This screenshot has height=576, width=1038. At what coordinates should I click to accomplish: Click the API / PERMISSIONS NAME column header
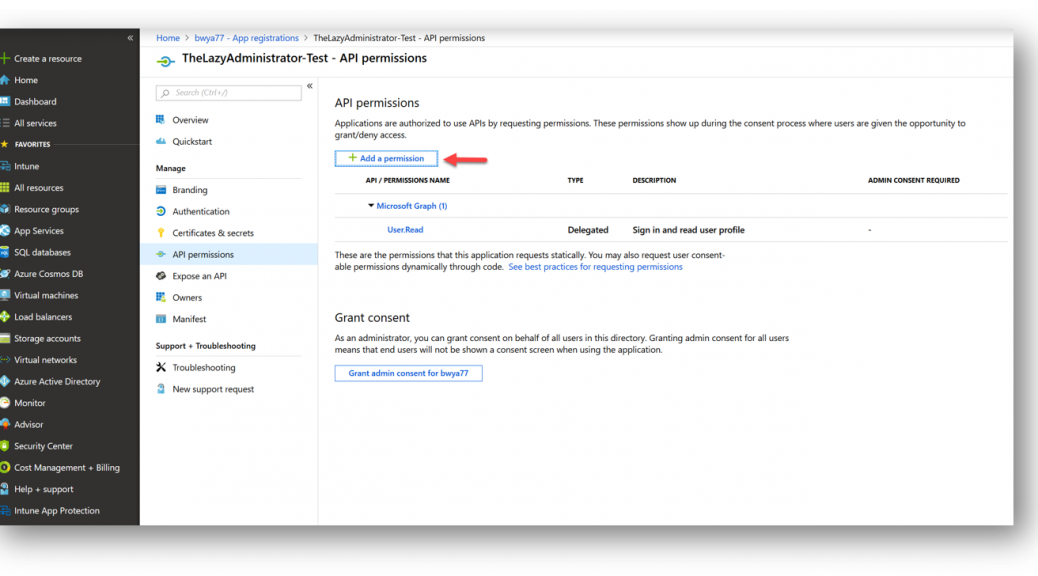click(408, 180)
